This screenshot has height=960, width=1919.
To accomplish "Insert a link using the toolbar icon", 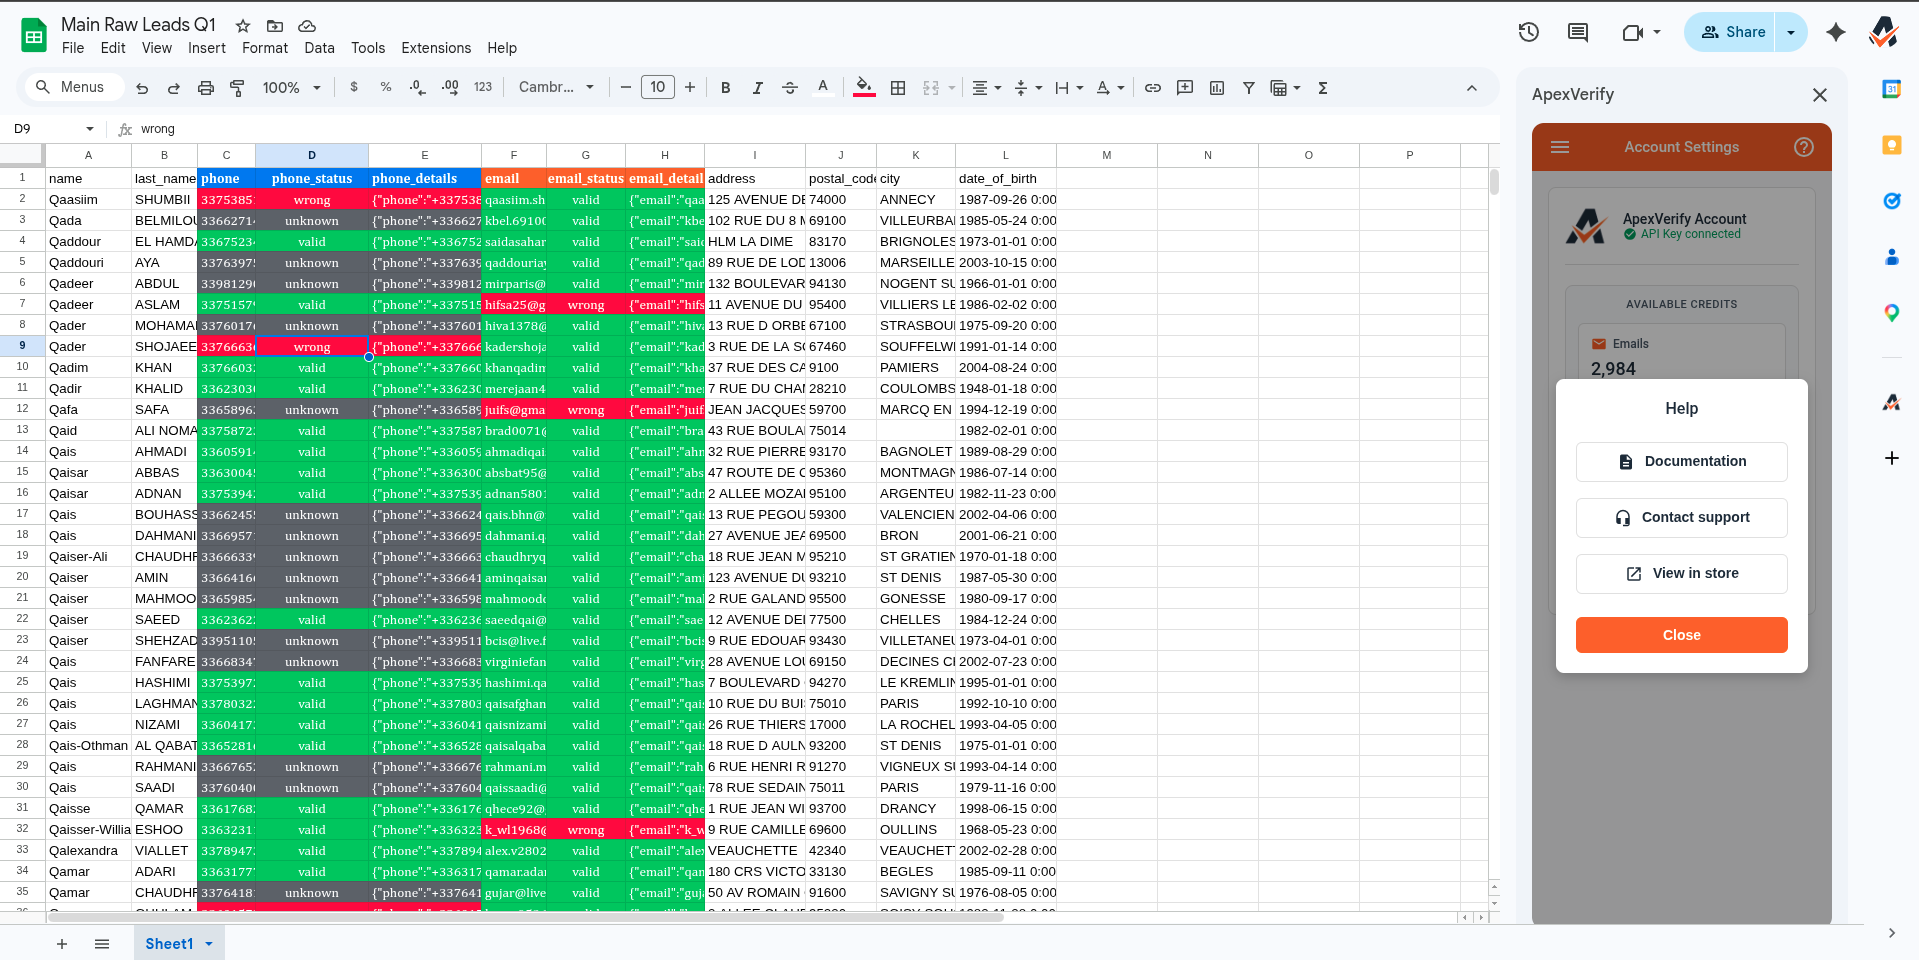I will click(x=1152, y=88).
